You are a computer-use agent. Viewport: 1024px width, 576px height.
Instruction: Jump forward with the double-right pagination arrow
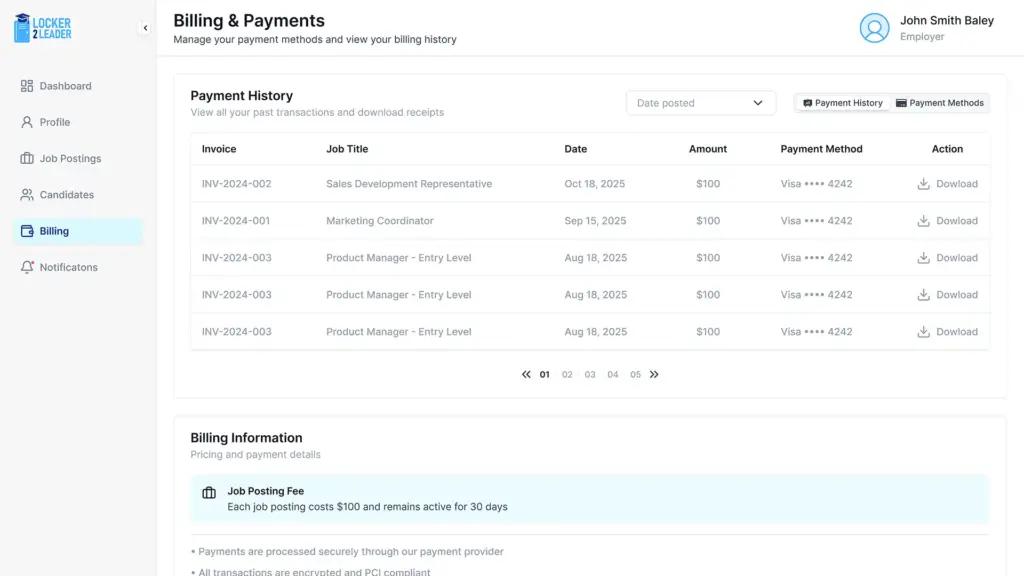pyautogui.click(x=654, y=375)
